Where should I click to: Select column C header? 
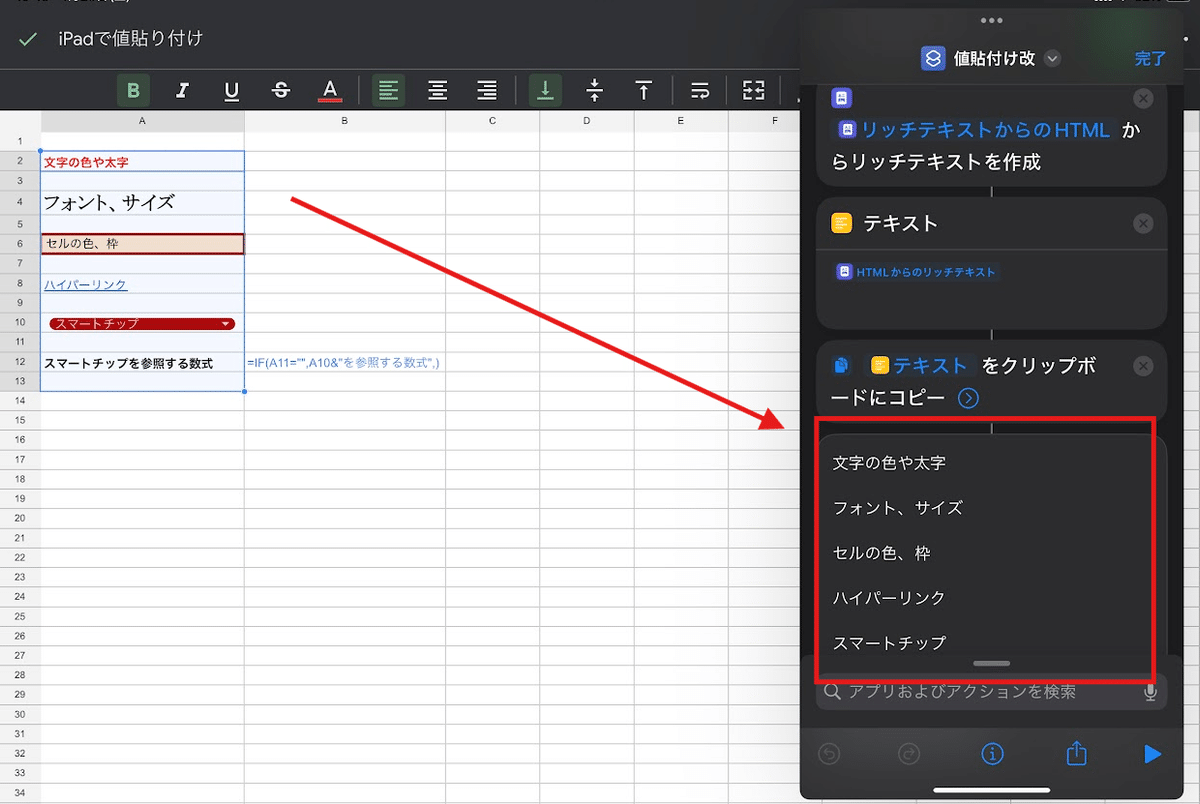[x=493, y=121]
